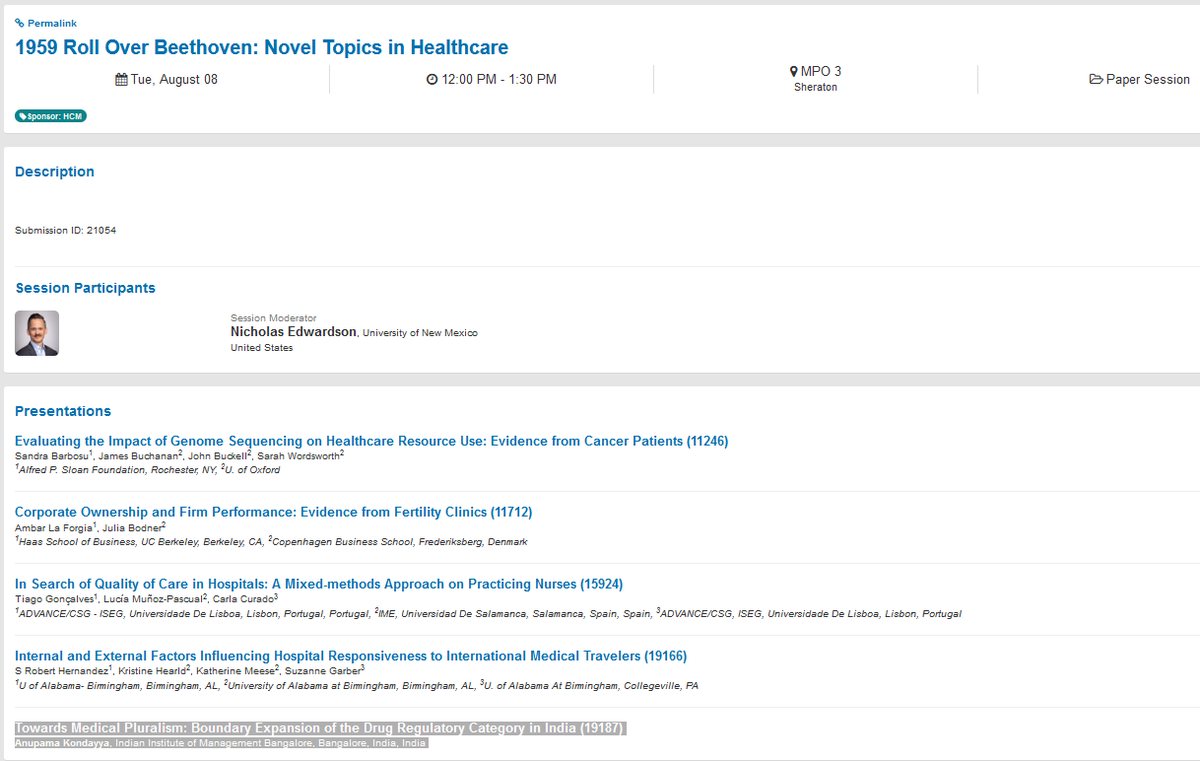Viewport: 1200px width, 761px height.
Task: Open Corporate Ownership and Firm Performance presentation
Action: point(272,512)
